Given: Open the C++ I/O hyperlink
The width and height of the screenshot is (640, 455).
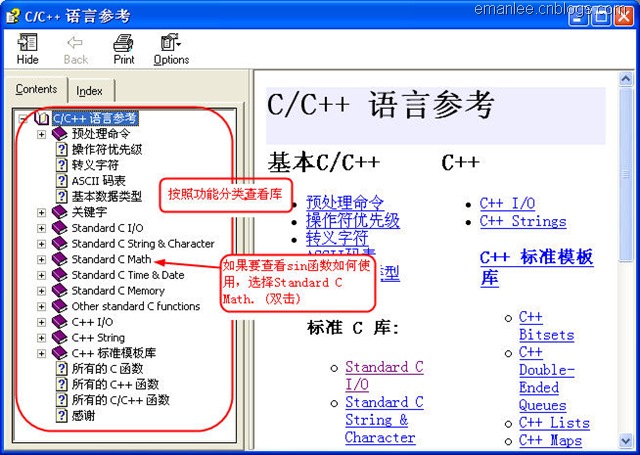Looking at the screenshot, I should click(x=507, y=203).
